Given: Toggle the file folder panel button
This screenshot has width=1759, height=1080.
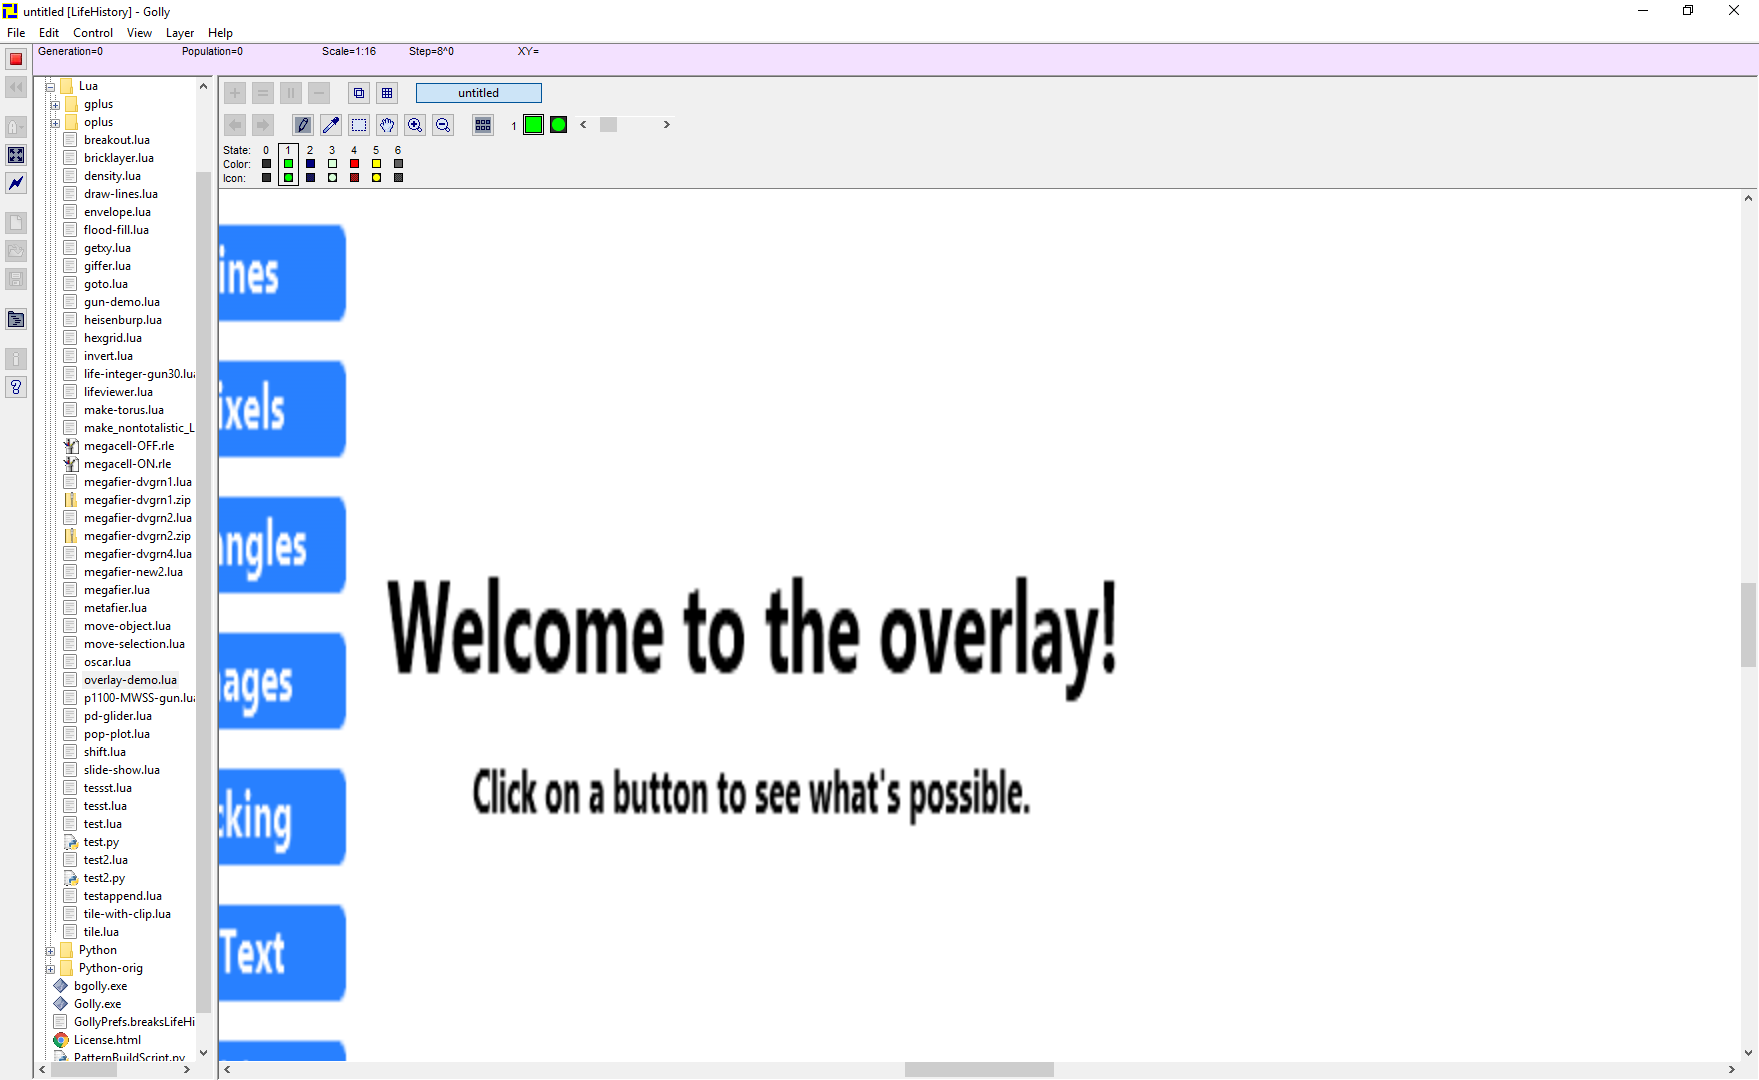Looking at the screenshot, I should coord(16,319).
